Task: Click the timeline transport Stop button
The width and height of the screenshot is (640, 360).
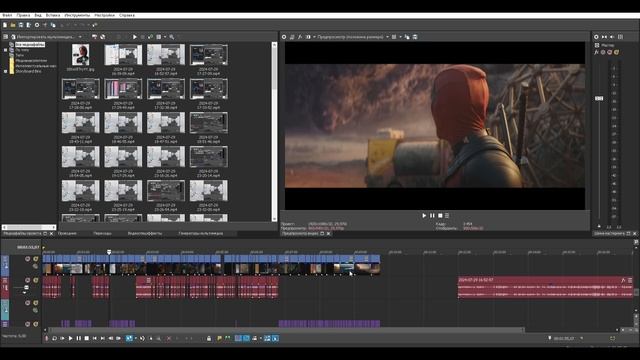Action: 87,338
